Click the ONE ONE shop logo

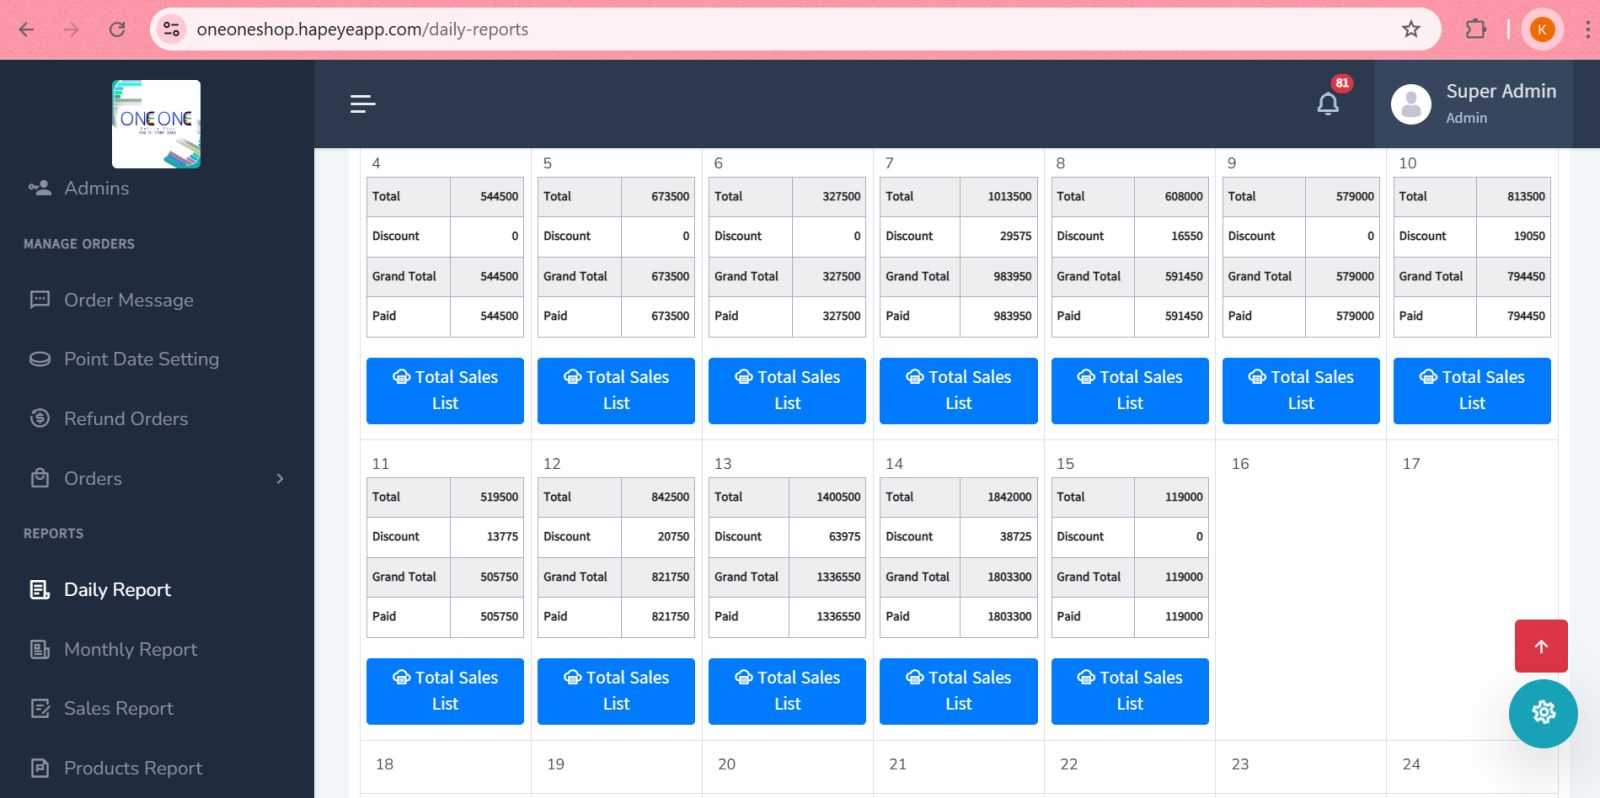[156, 124]
